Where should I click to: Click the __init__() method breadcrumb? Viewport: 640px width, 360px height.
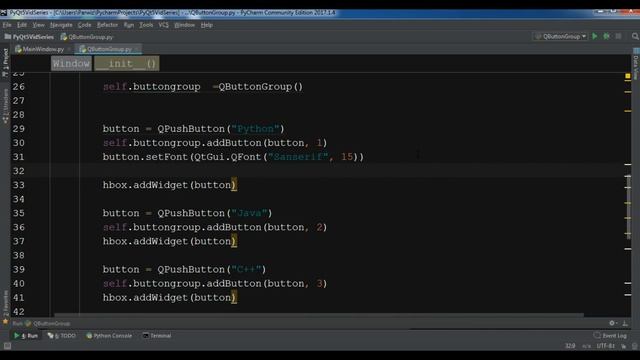[x=127, y=64]
